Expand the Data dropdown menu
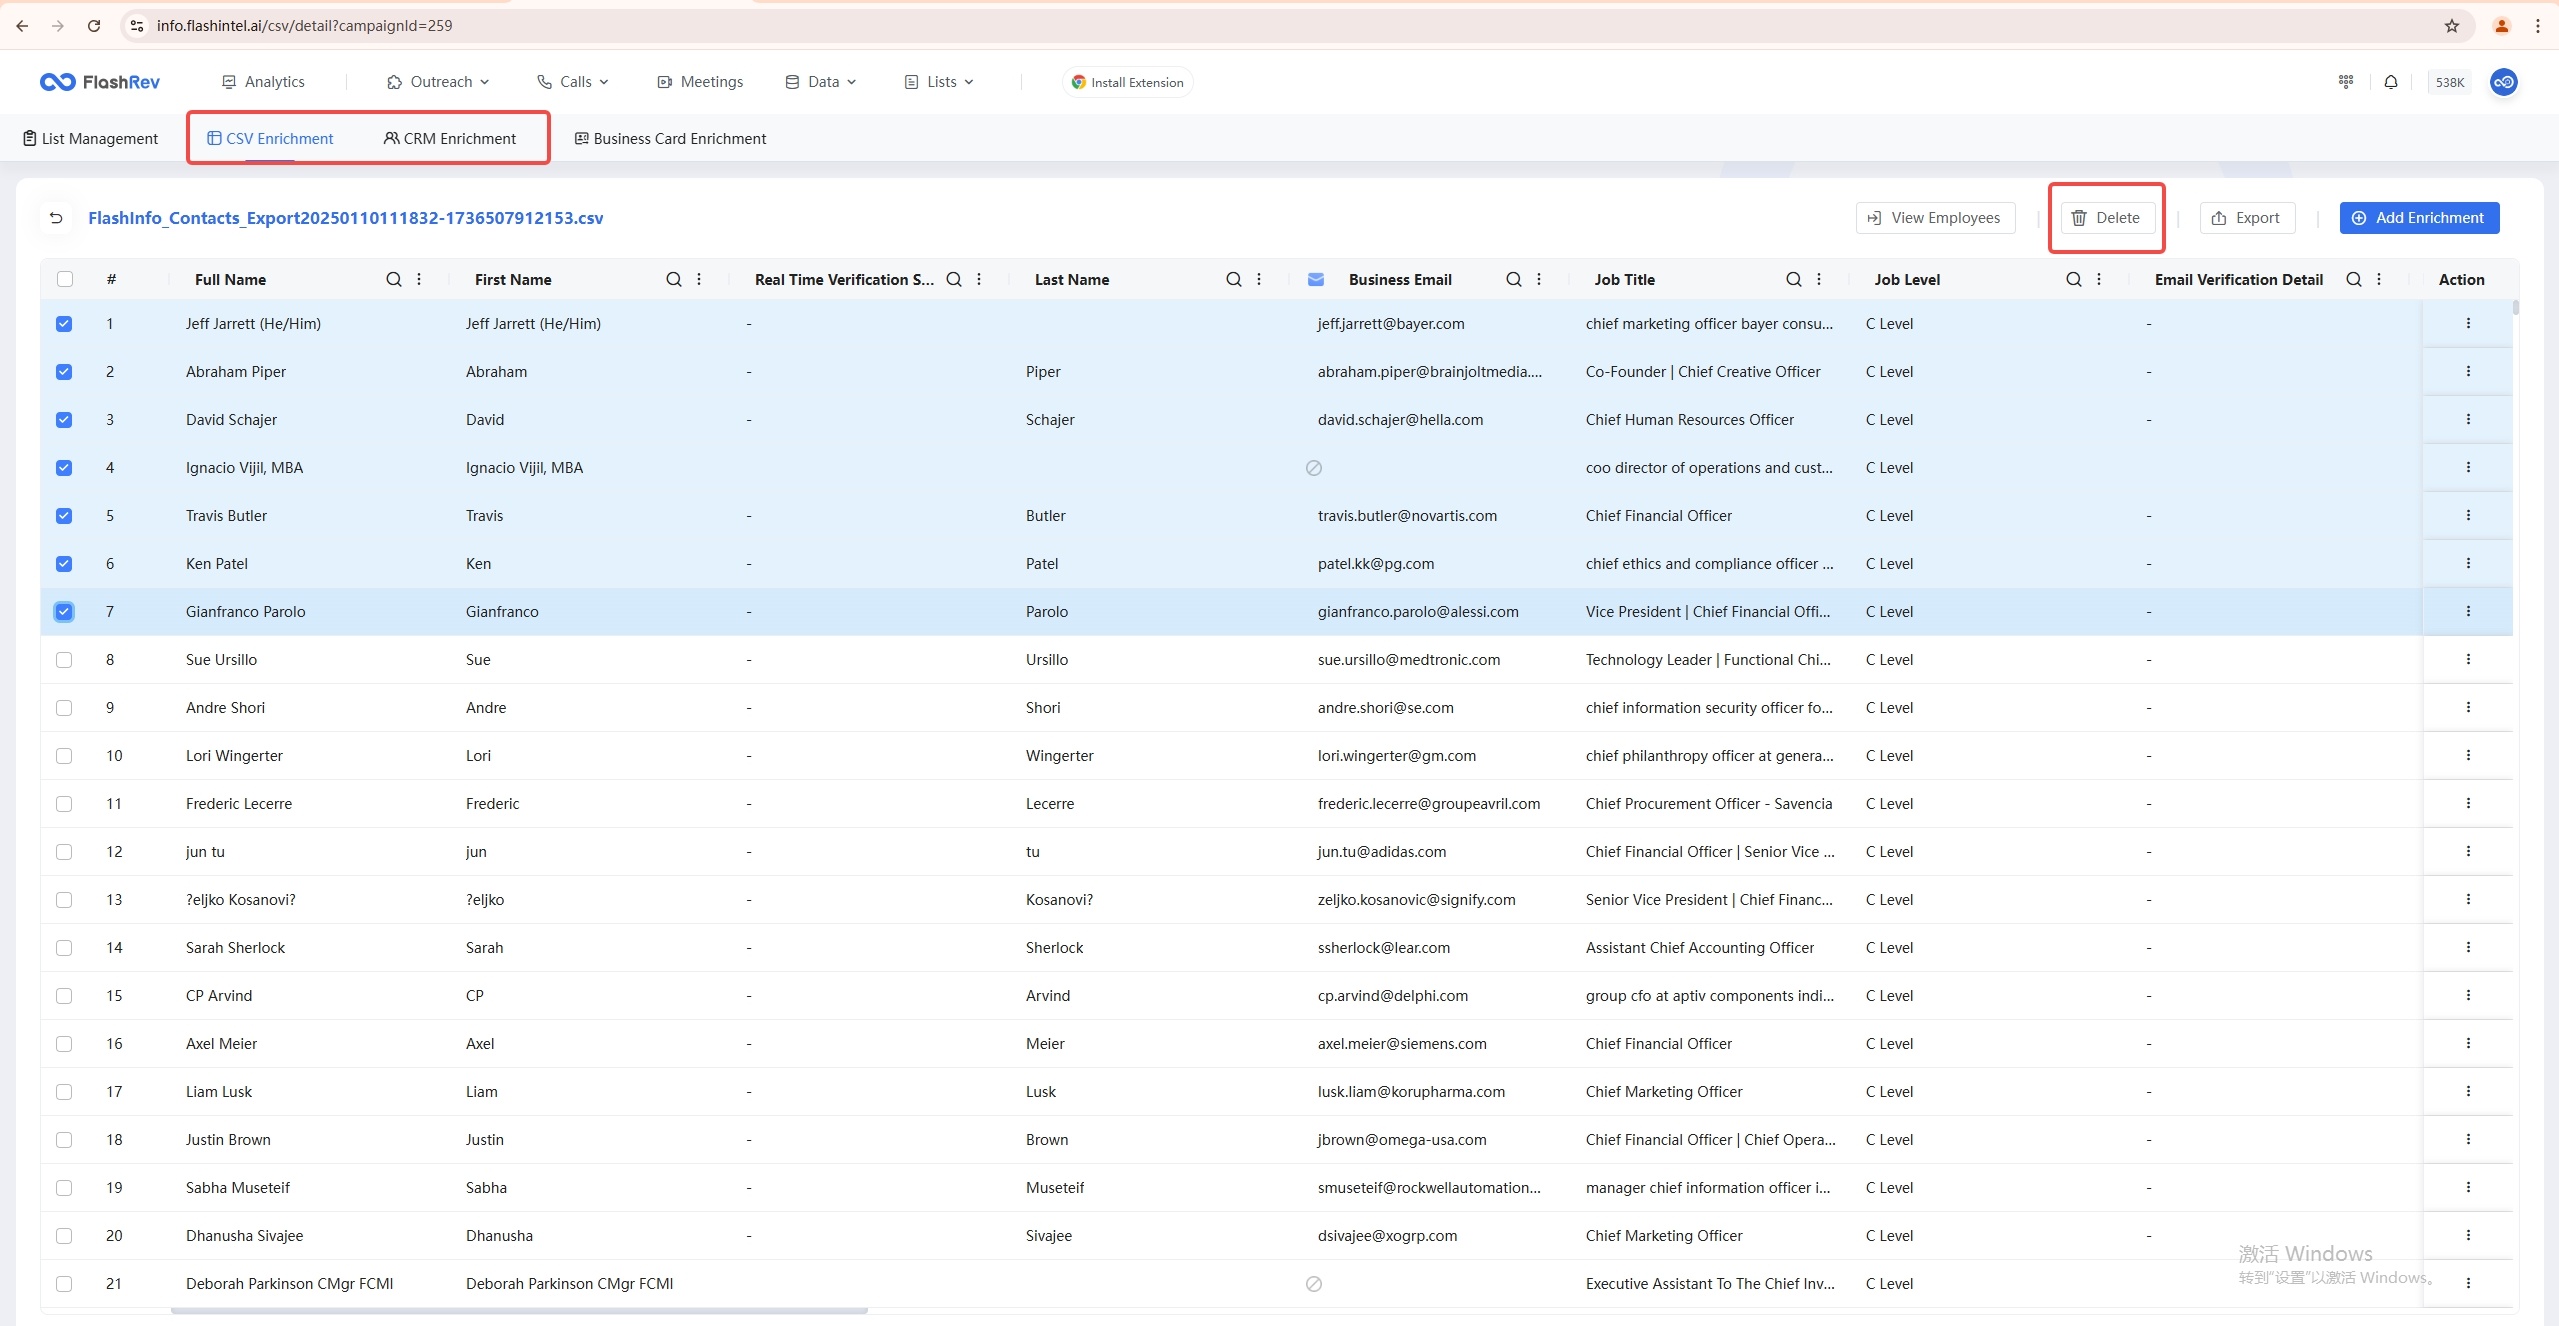This screenshot has height=1326, width=2559. pos(821,82)
